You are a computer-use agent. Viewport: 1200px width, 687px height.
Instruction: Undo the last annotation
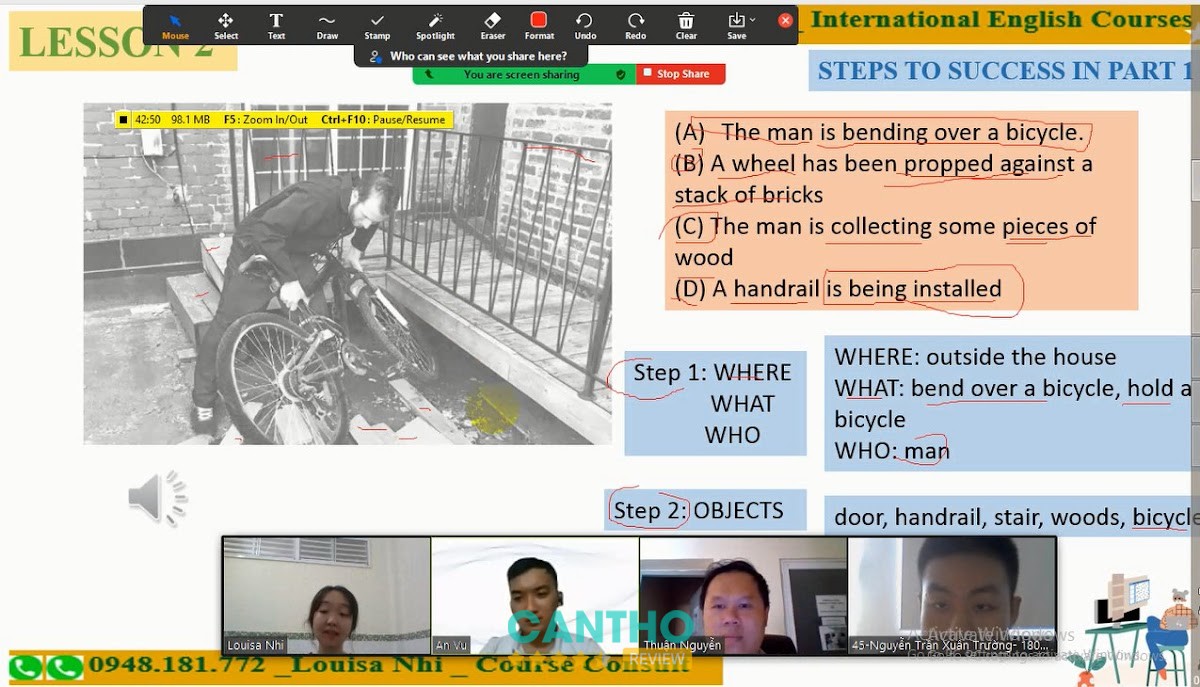point(585,26)
